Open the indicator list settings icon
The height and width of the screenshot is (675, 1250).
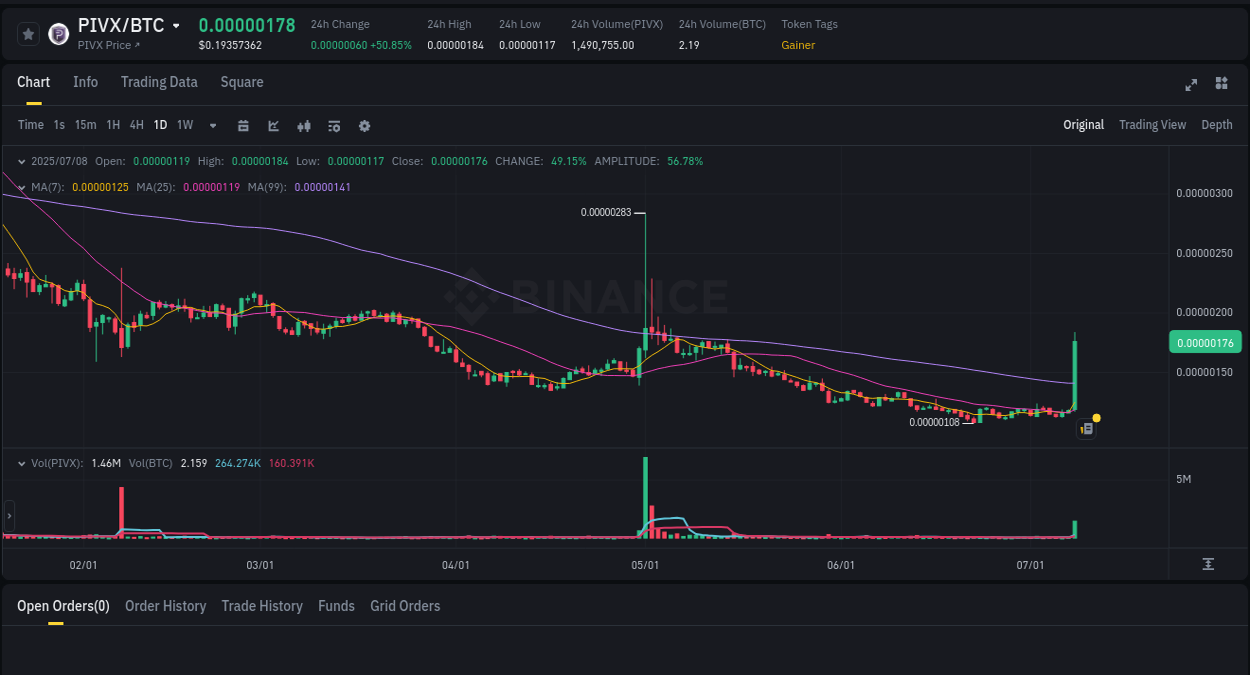click(x=333, y=125)
